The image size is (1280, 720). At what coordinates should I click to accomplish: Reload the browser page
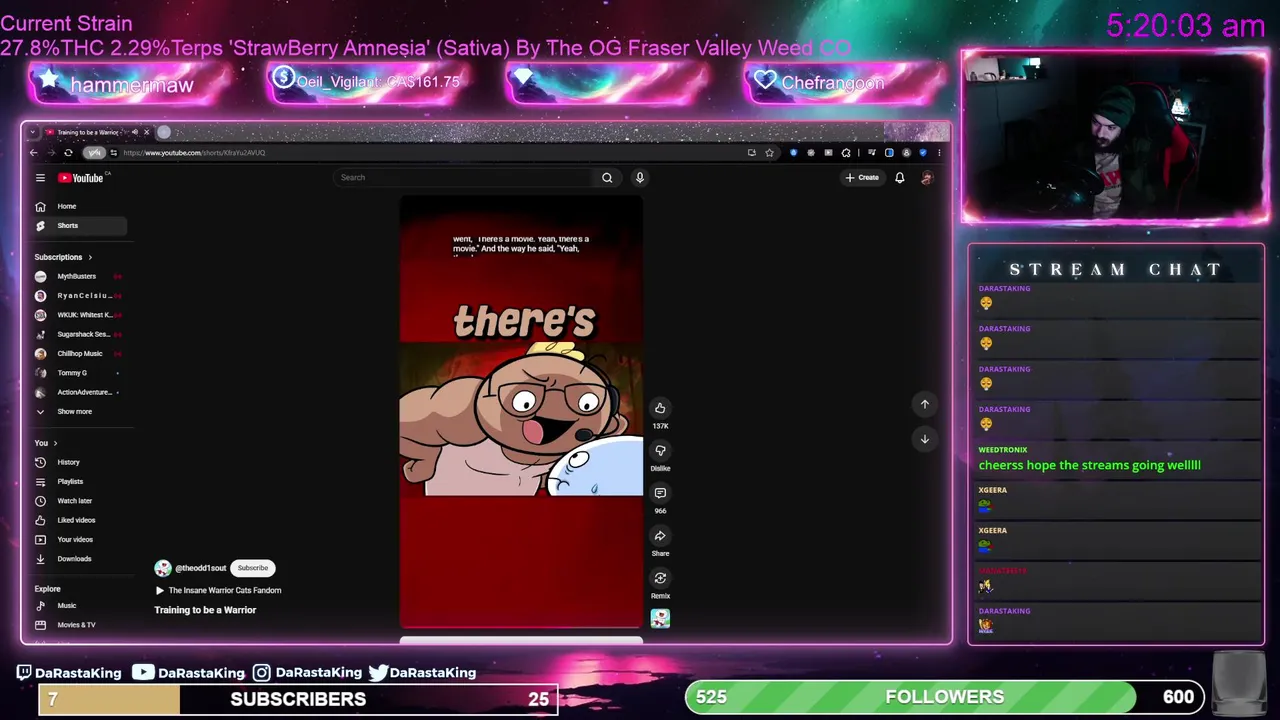coord(68,153)
